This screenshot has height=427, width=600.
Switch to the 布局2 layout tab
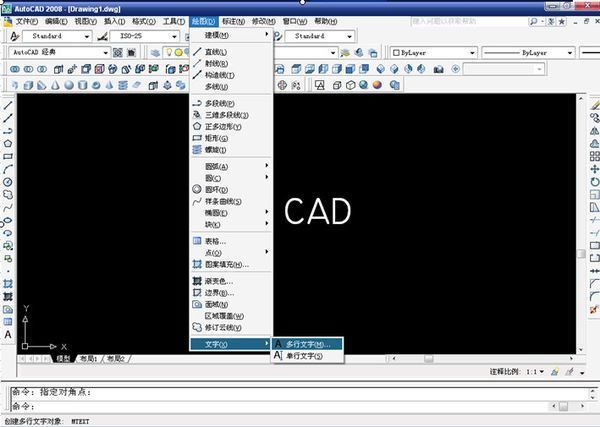click(116, 359)
